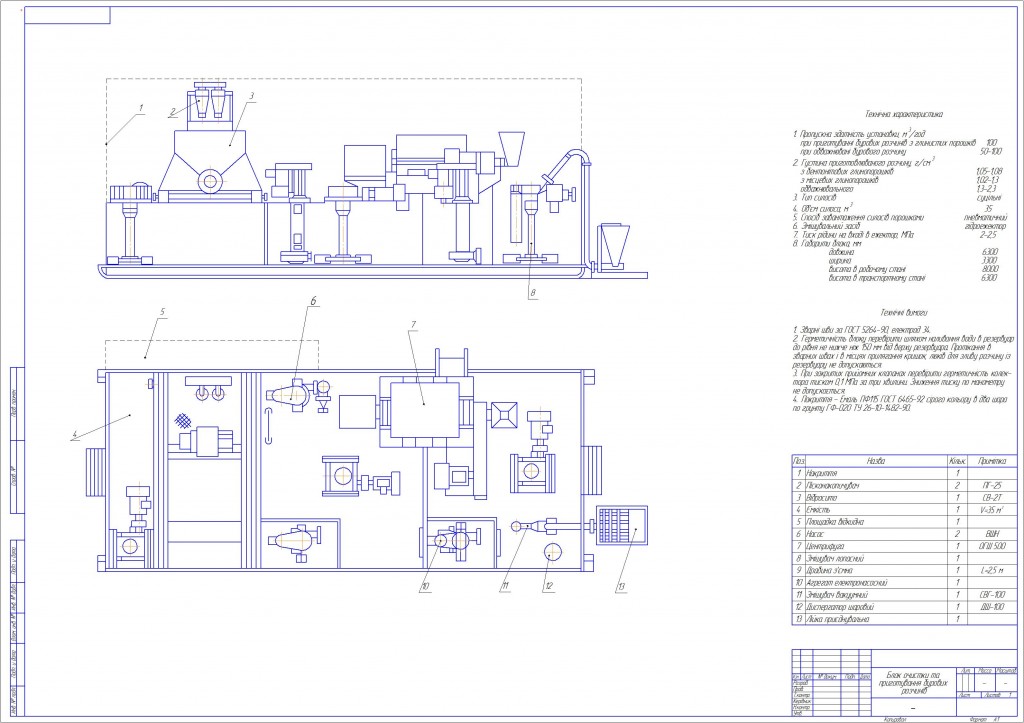Click table cell 'СВГ-100'
This screenshot has height=723, width=1024.
pyautogui.click(x=991, y=594)
